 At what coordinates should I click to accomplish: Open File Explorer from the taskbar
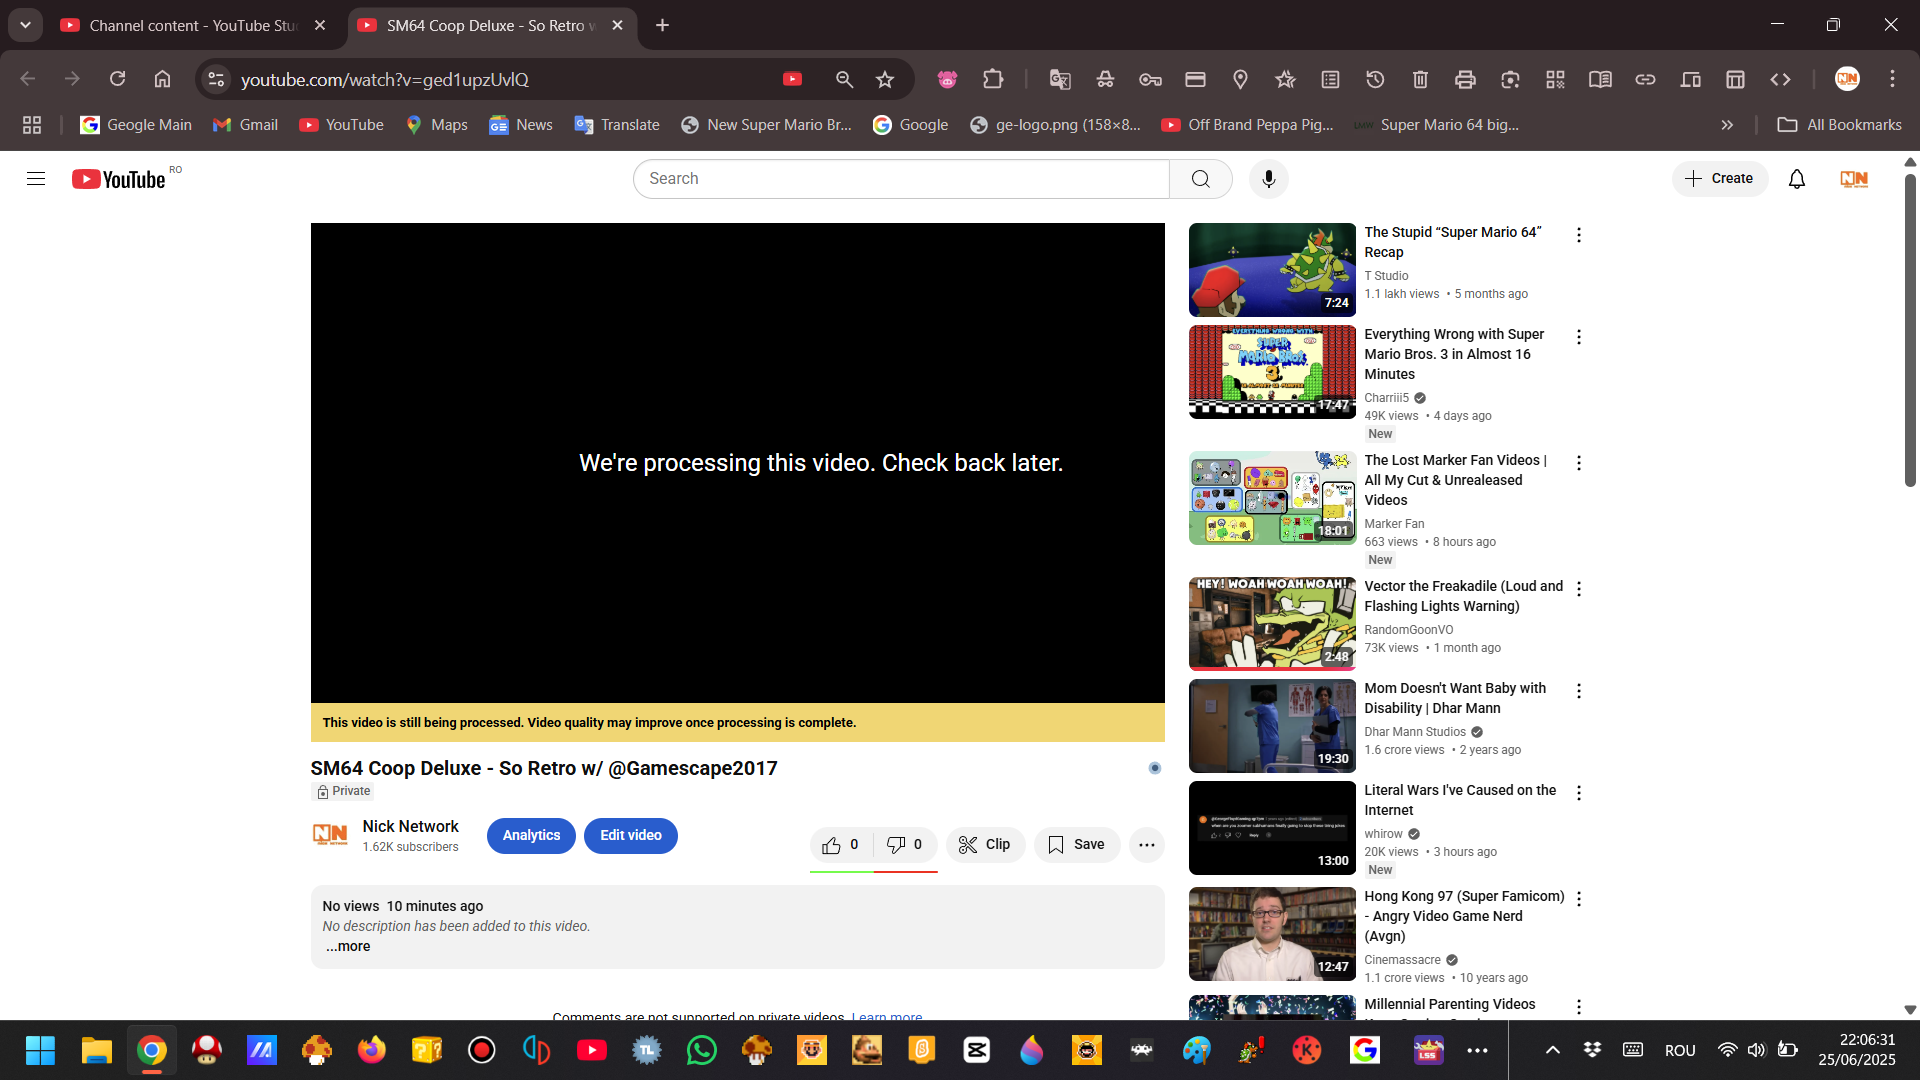96,1050
